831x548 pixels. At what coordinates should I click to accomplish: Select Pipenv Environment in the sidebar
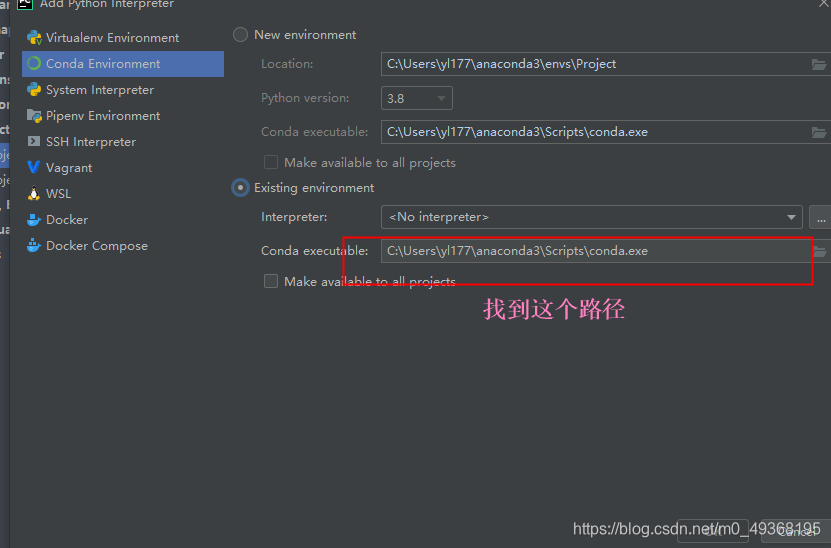pos(123,116)
